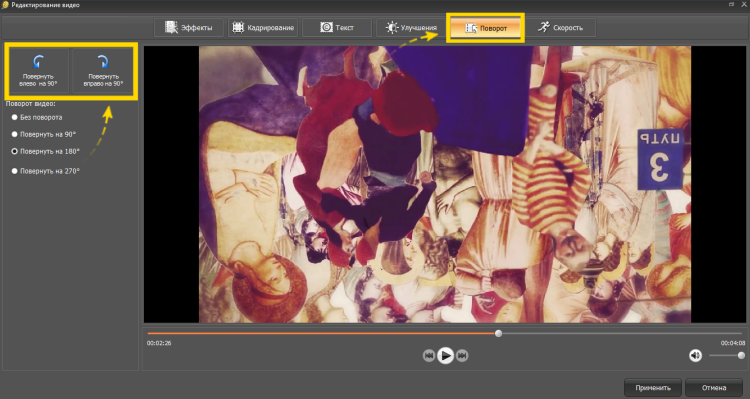
Task: Click the total duration 00:04:08 label
Action: tap(732, 343)
